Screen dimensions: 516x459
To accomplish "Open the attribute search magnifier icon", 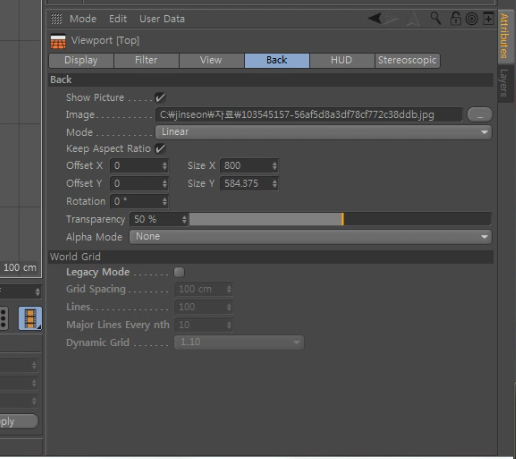I will (436, 18).
